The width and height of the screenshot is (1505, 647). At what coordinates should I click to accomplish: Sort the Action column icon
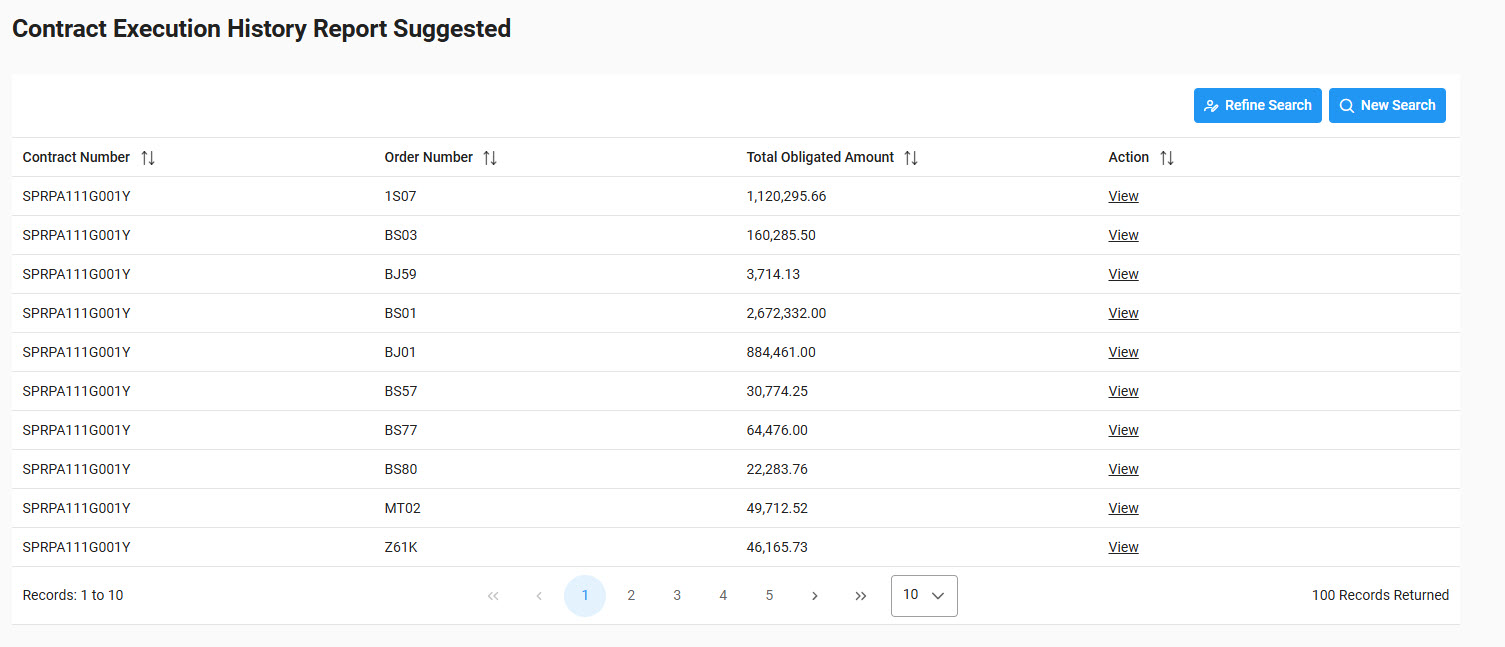(1167, 158)
